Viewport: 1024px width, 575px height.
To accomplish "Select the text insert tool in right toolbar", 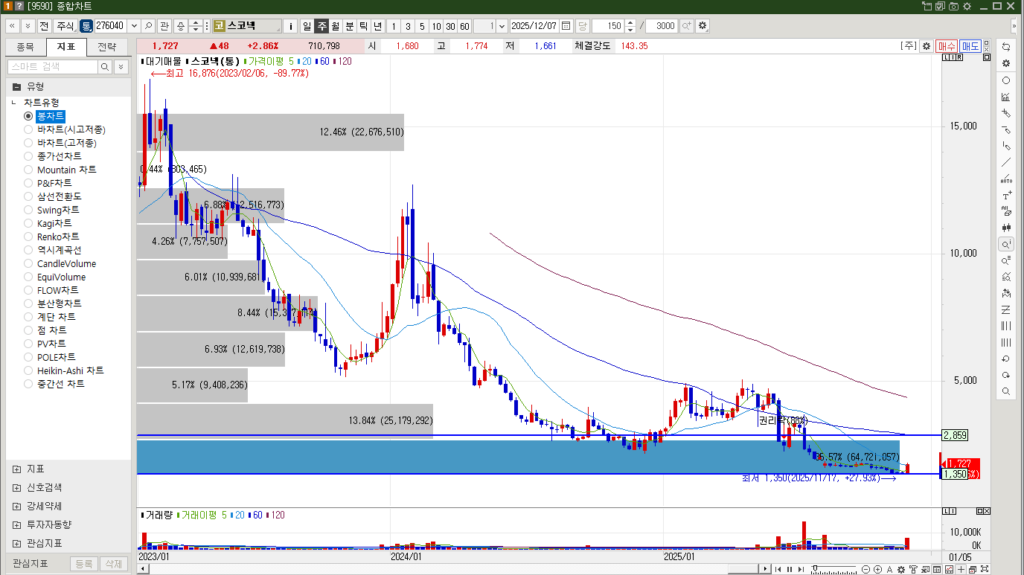I will pyautogui.click(x=1005, y=195).
